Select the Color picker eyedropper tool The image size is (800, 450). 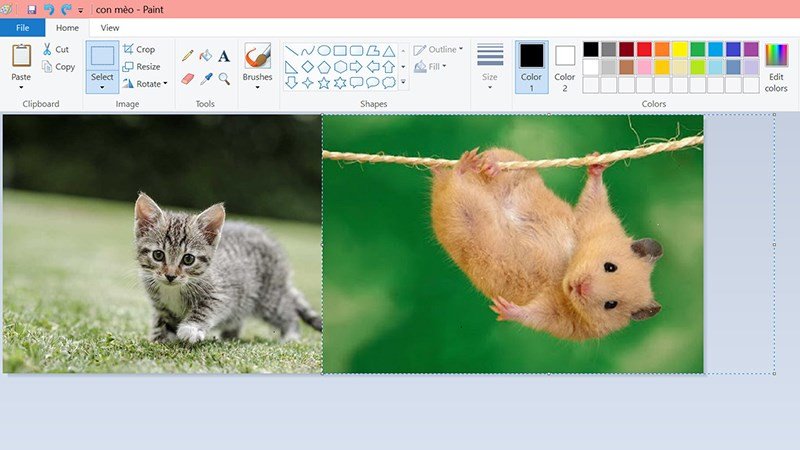click(205, 78)
